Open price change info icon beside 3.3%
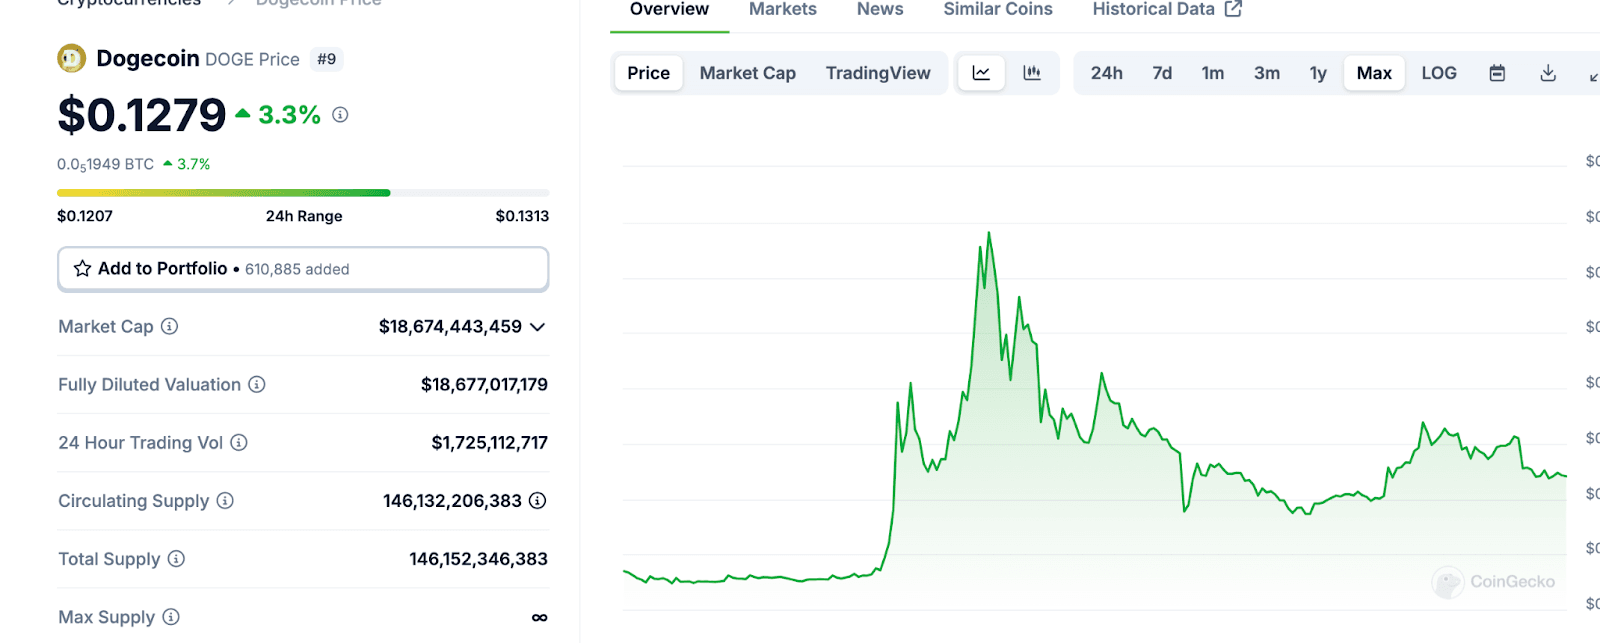This screenshot has height=643, width=1600. [x=340, y=115]
